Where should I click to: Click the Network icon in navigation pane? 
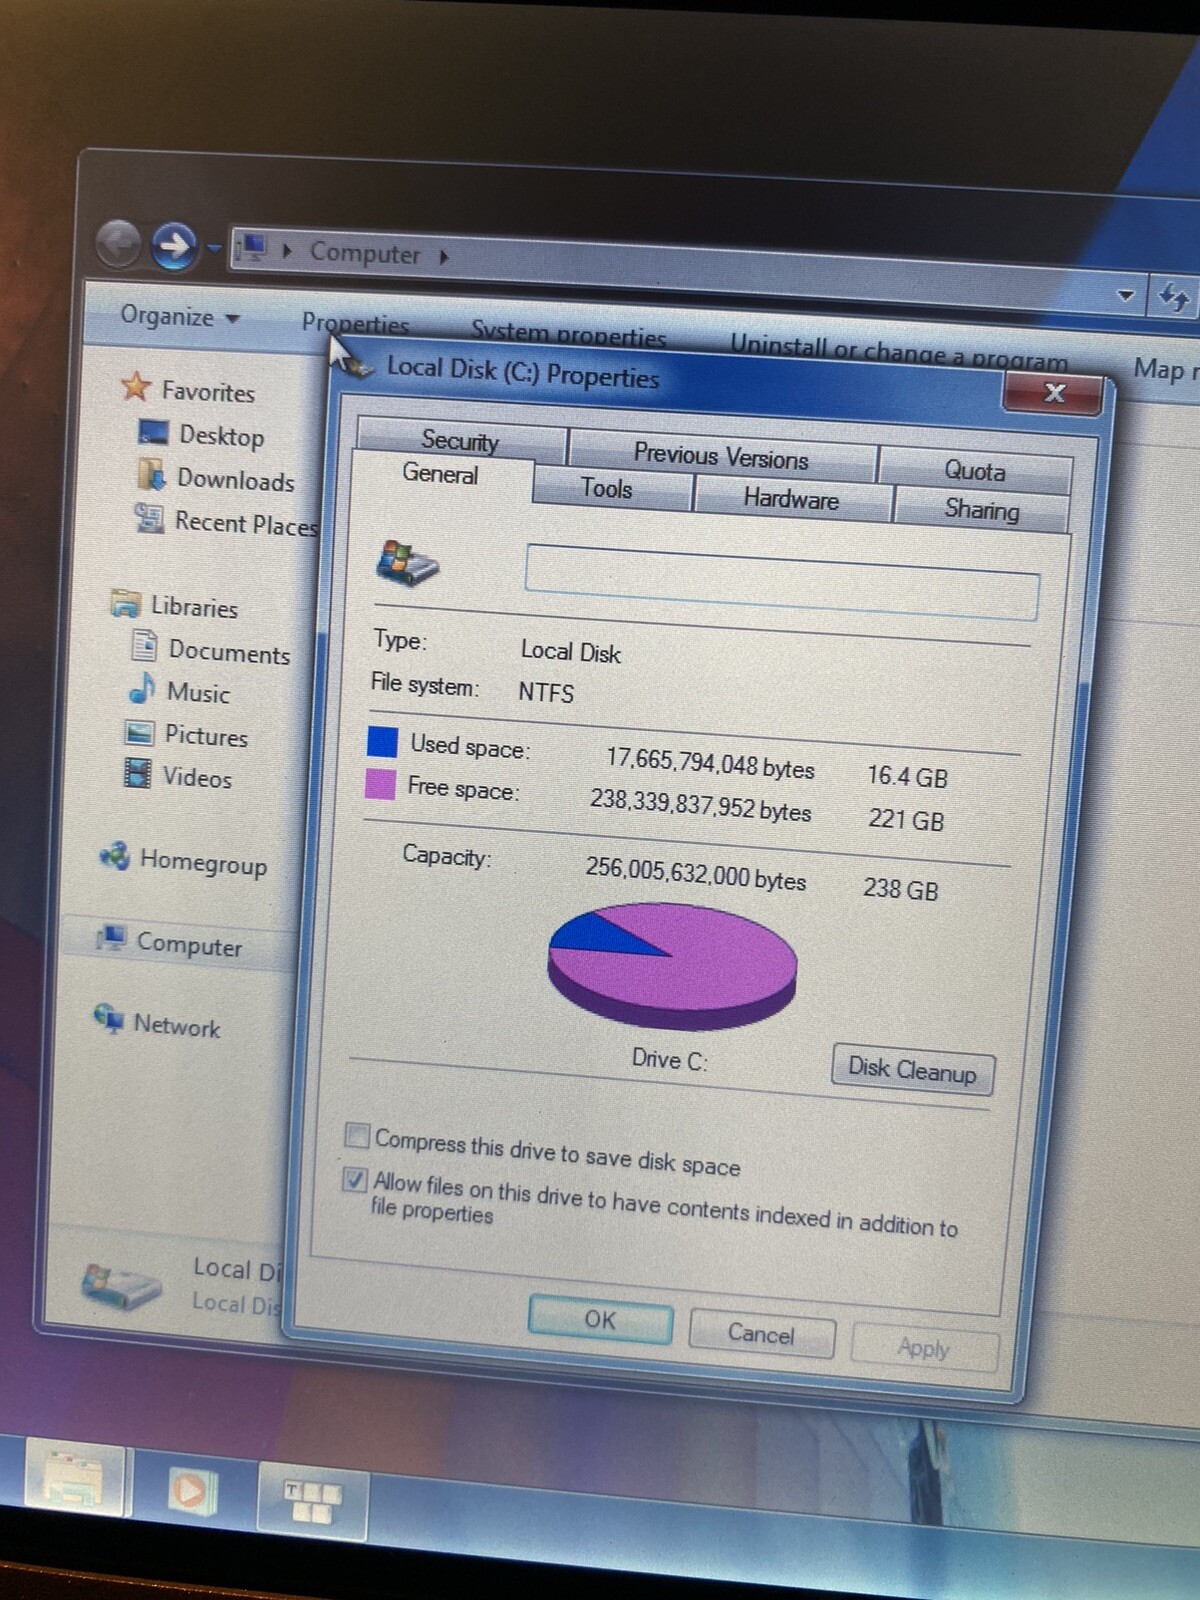[x=109, y=1017]
